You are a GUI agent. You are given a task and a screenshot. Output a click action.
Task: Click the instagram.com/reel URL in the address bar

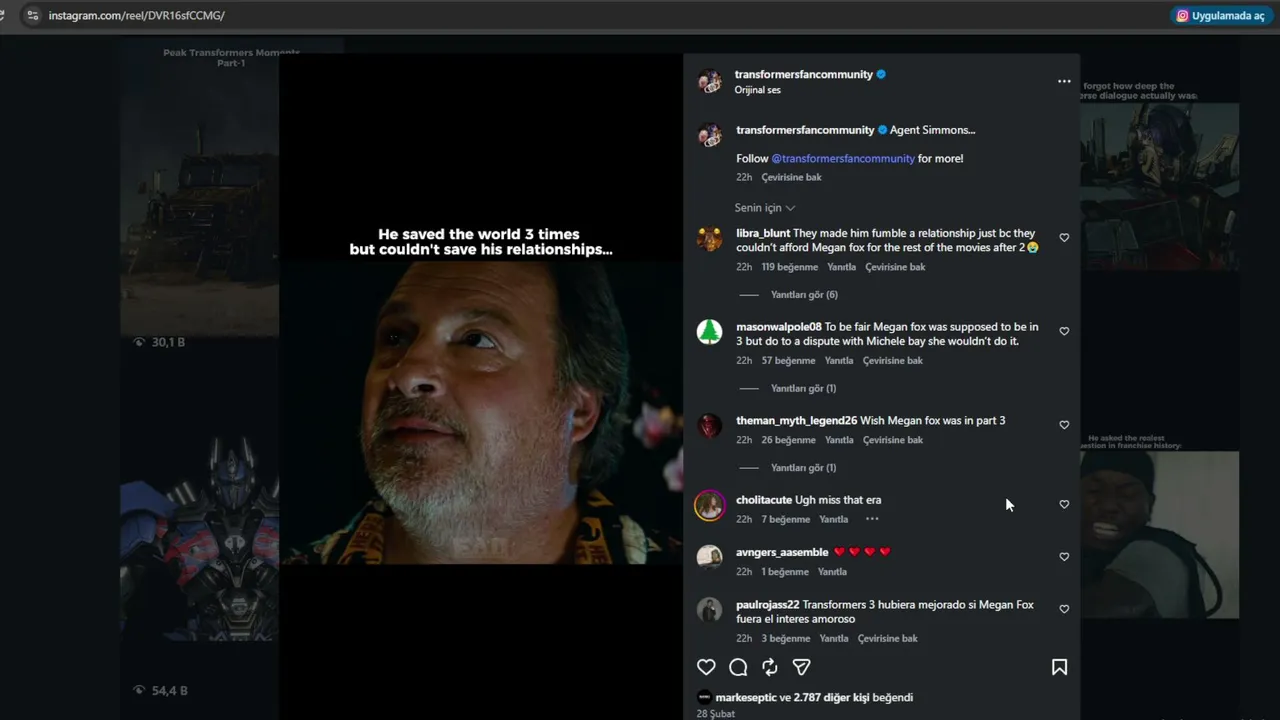(x=136, y=16)
